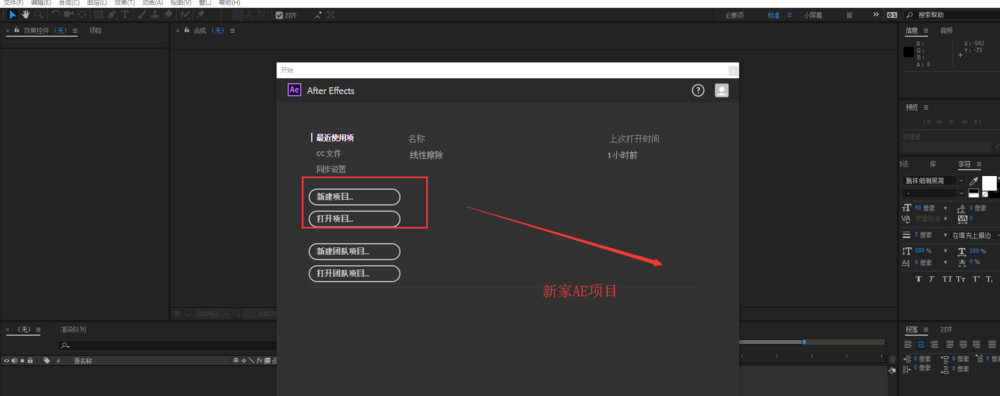Jump to first frame in Preview panel
Screen dimensions: 1000x396
(x=927, y=121)
